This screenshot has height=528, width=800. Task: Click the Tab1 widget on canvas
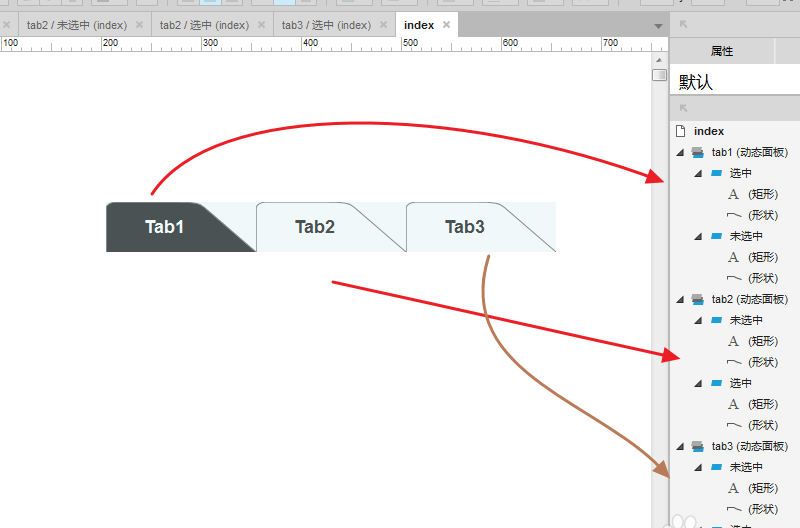coord(165,227)
